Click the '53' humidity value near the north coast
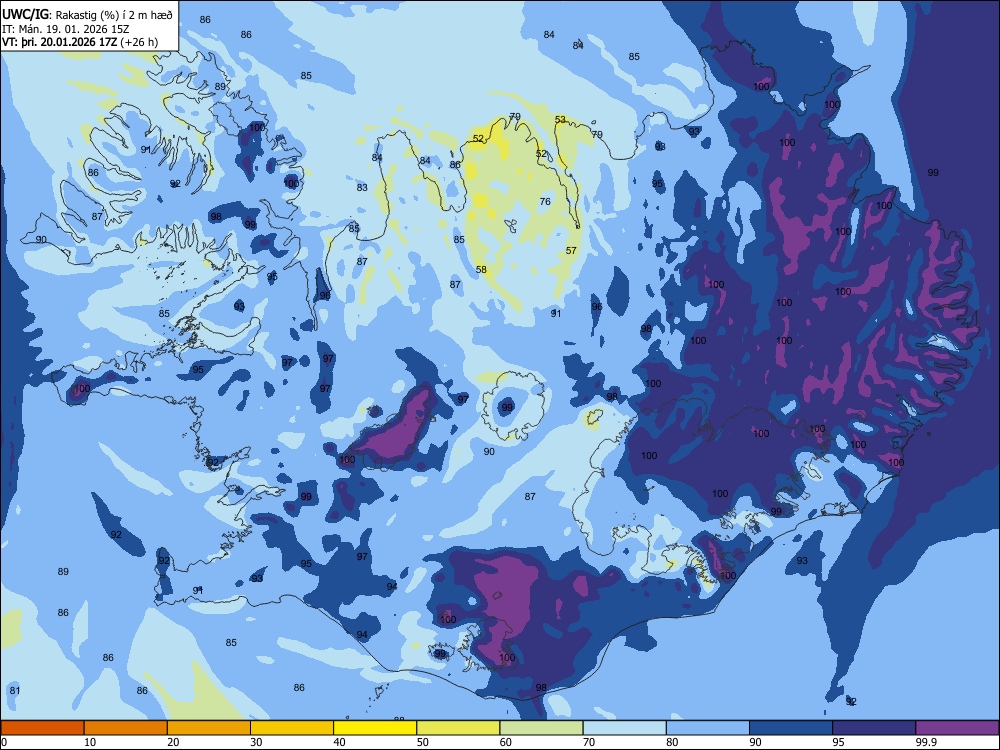This screenshot has height=750, width=1000. pos(560,120)
